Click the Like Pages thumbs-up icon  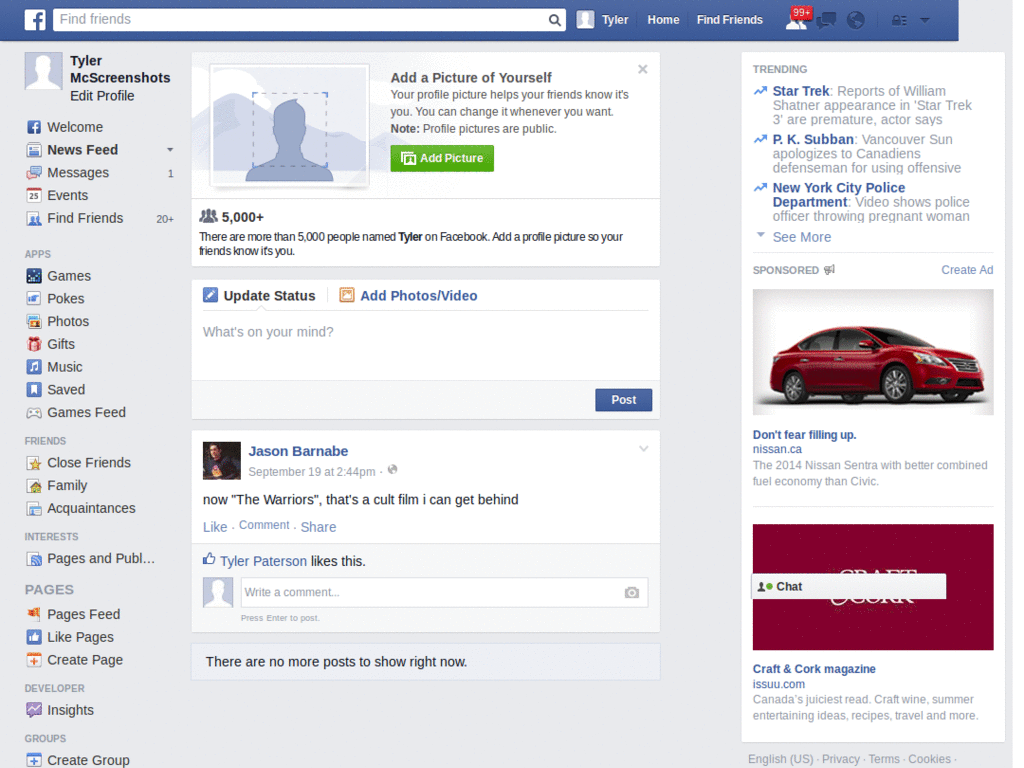[34, 637]
